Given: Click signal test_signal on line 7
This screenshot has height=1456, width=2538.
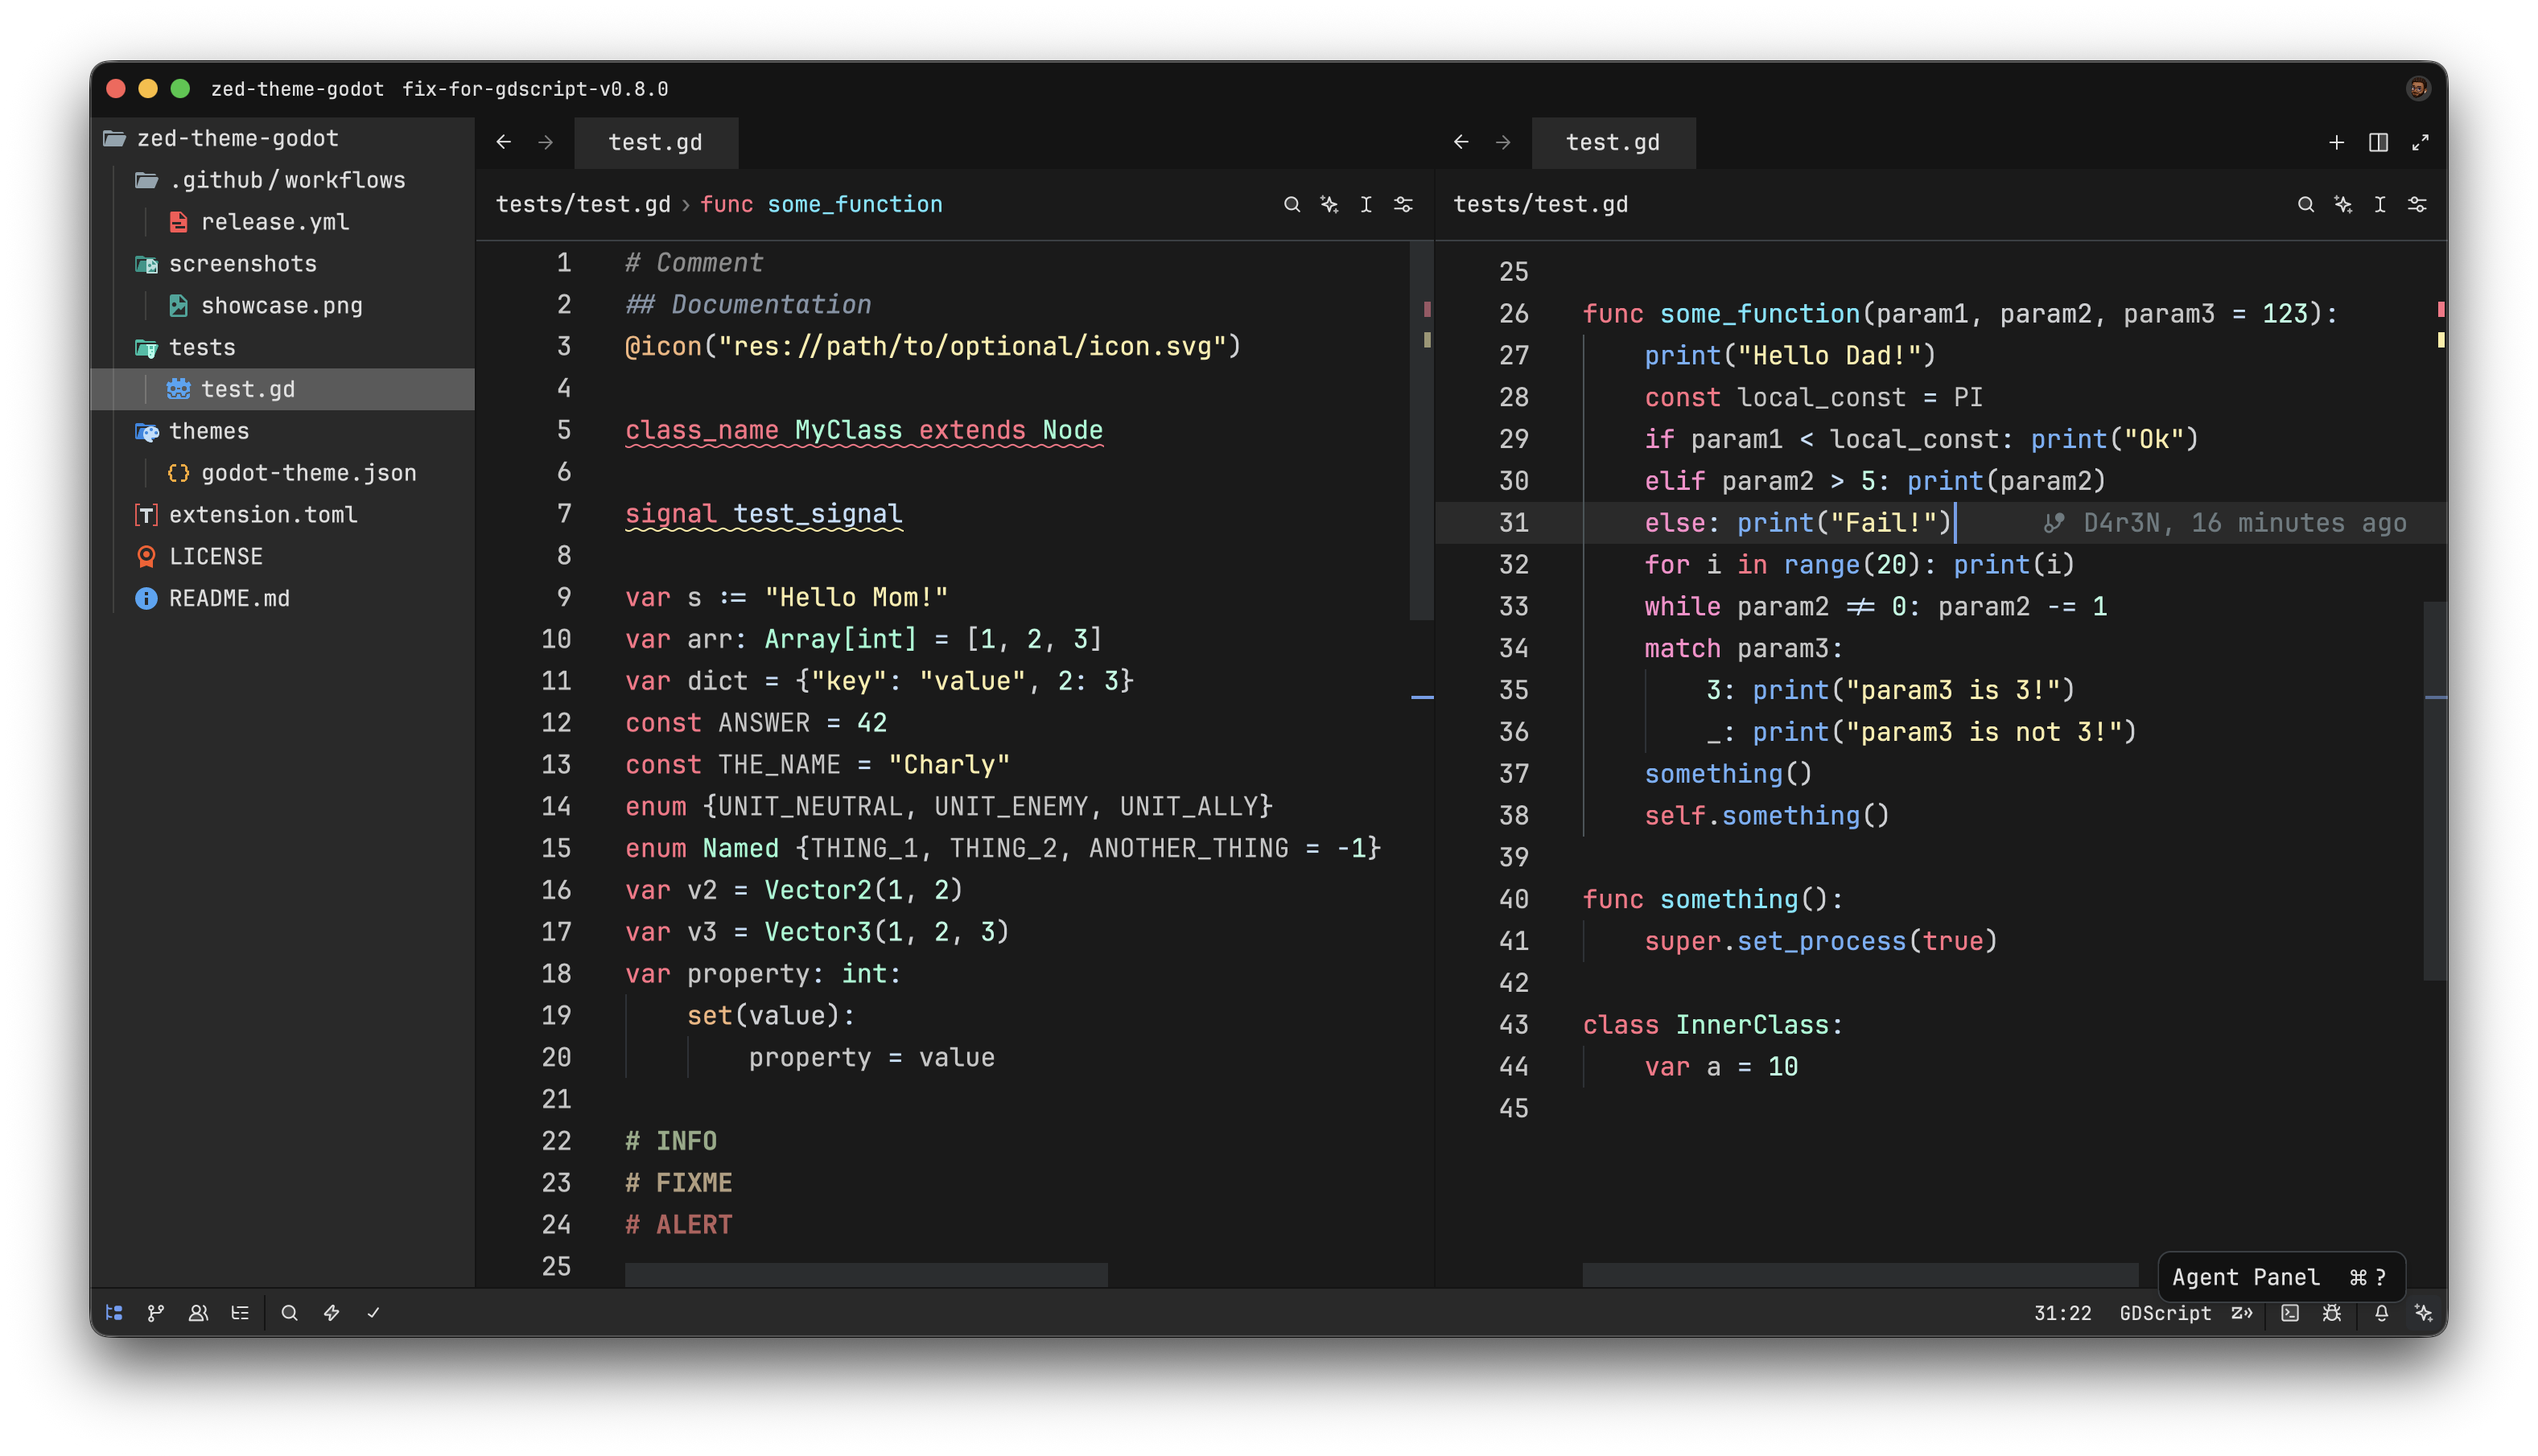Looking at the screenshot, I should [764, 514].
